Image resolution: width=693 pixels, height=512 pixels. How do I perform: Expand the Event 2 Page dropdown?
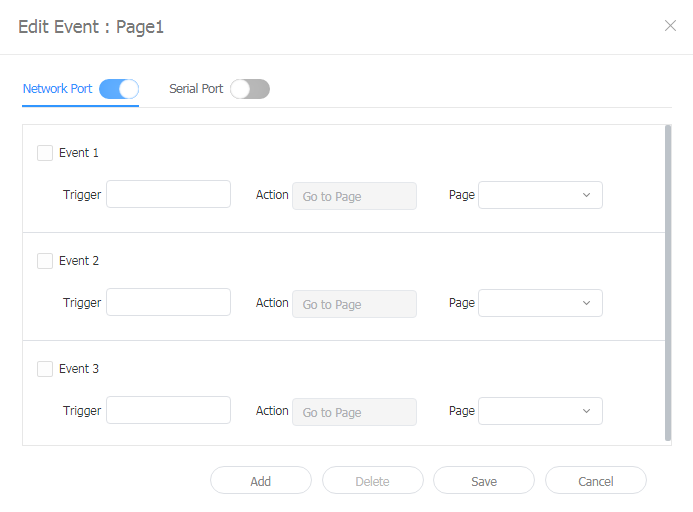540,303
